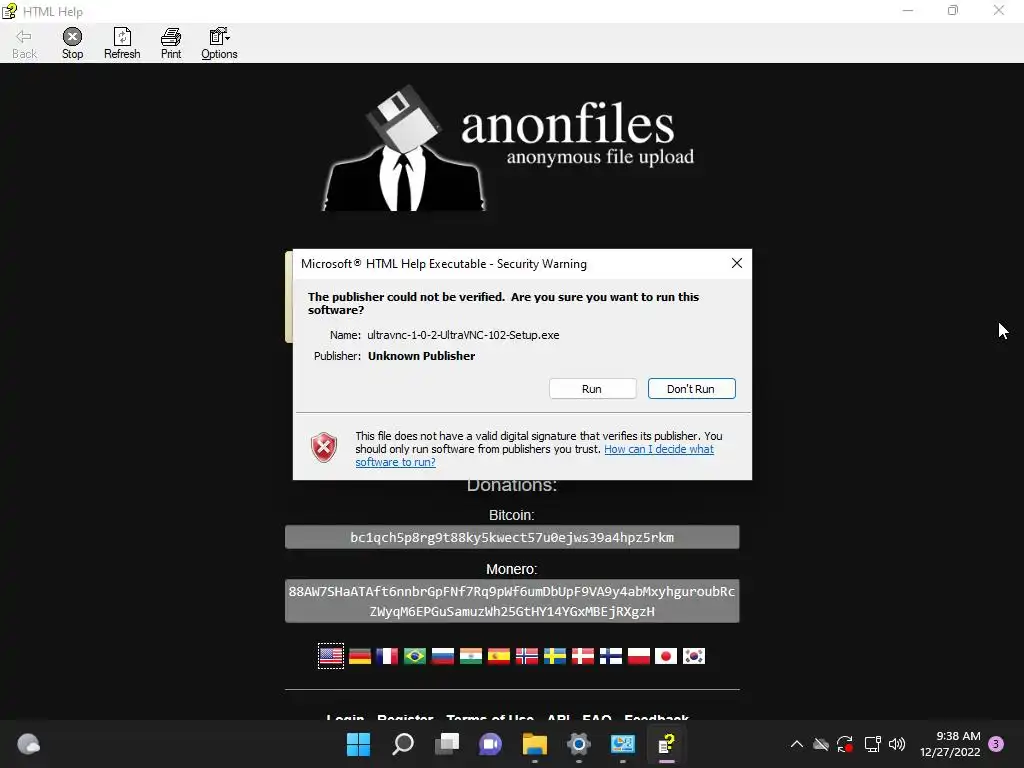Screen dimensions: 1024x768
Task: Click the red shield warning icon
Action: (x=324, y=447)
